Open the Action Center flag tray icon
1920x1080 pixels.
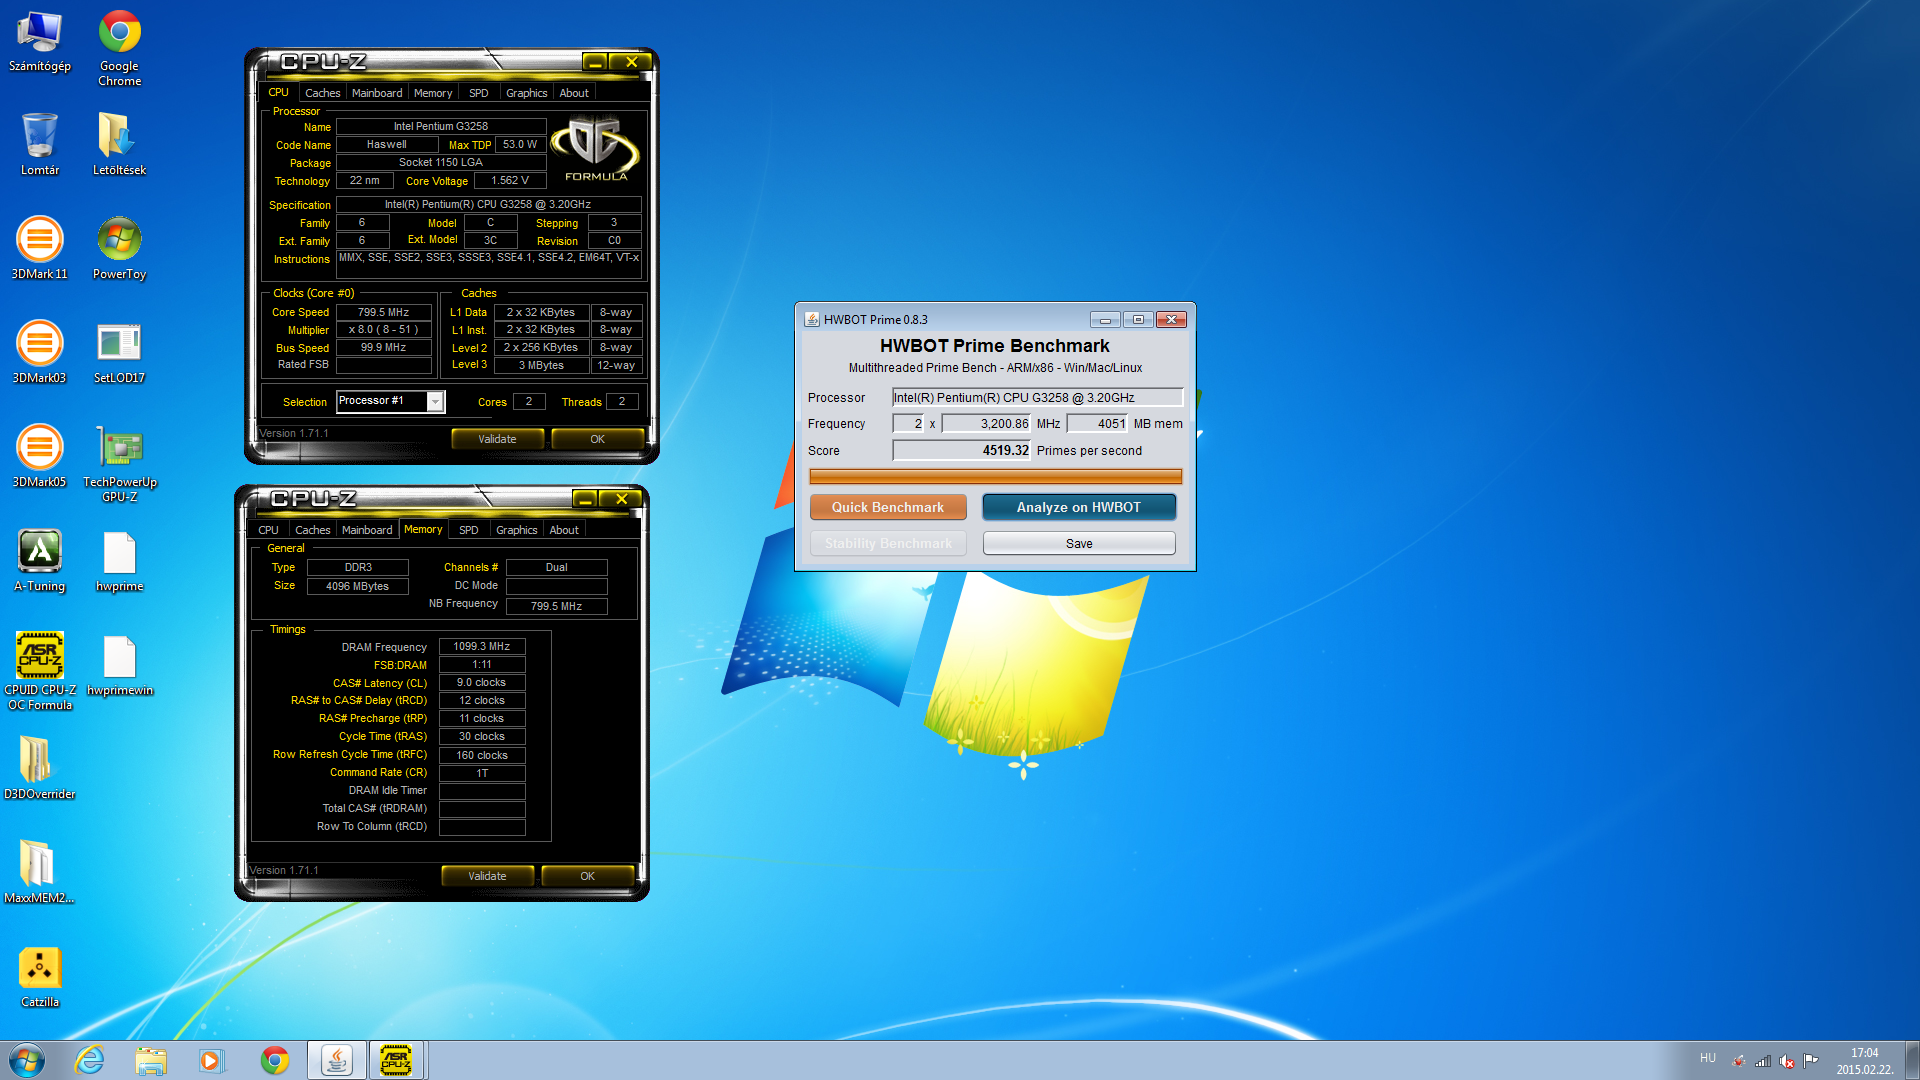[1810, 1061]
